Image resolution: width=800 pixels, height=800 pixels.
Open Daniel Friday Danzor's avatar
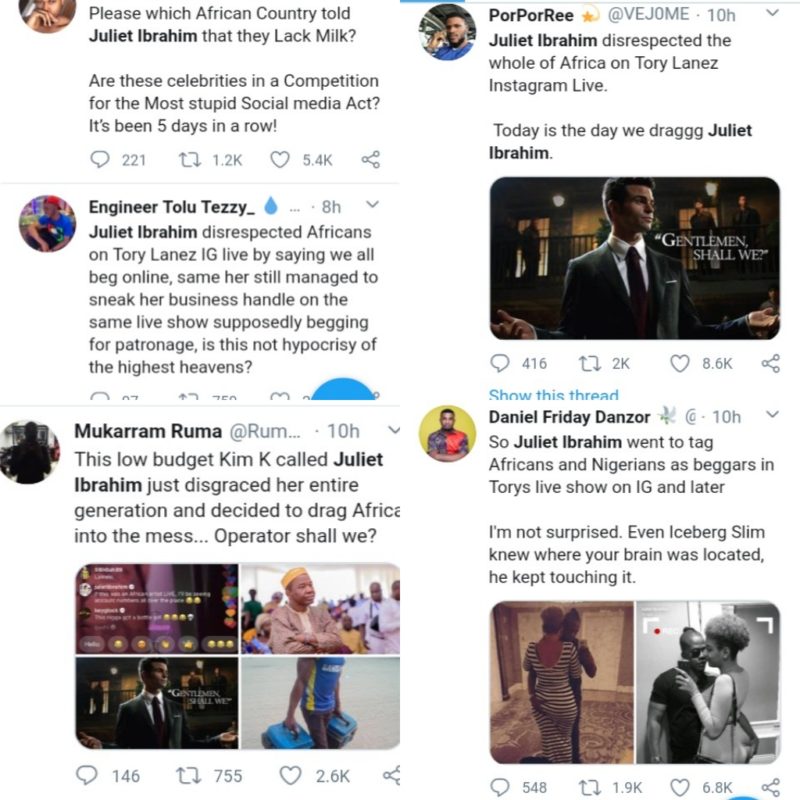[447, 433]
